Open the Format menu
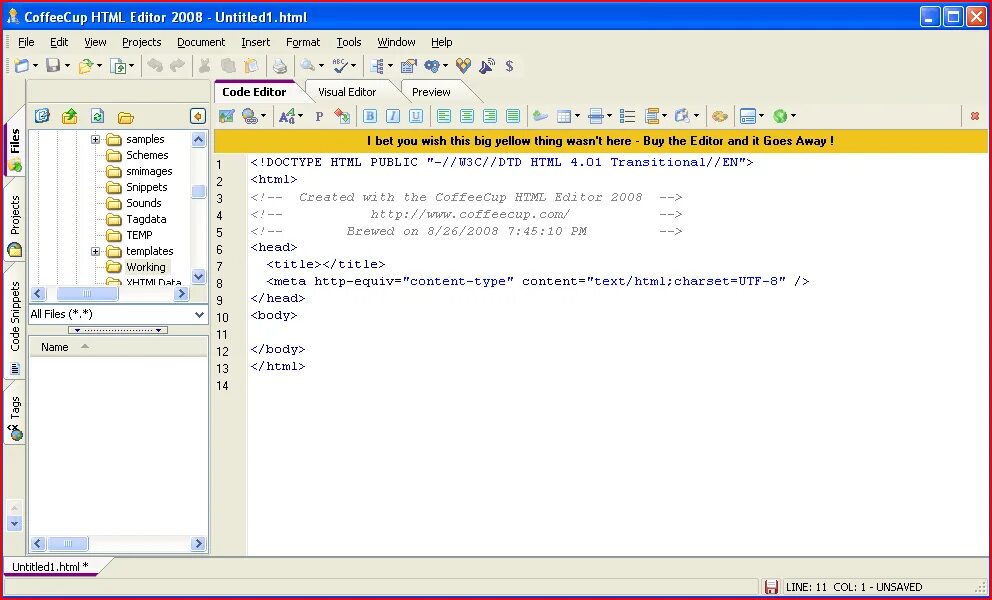 pyautogui.click(x=303, y=42)
